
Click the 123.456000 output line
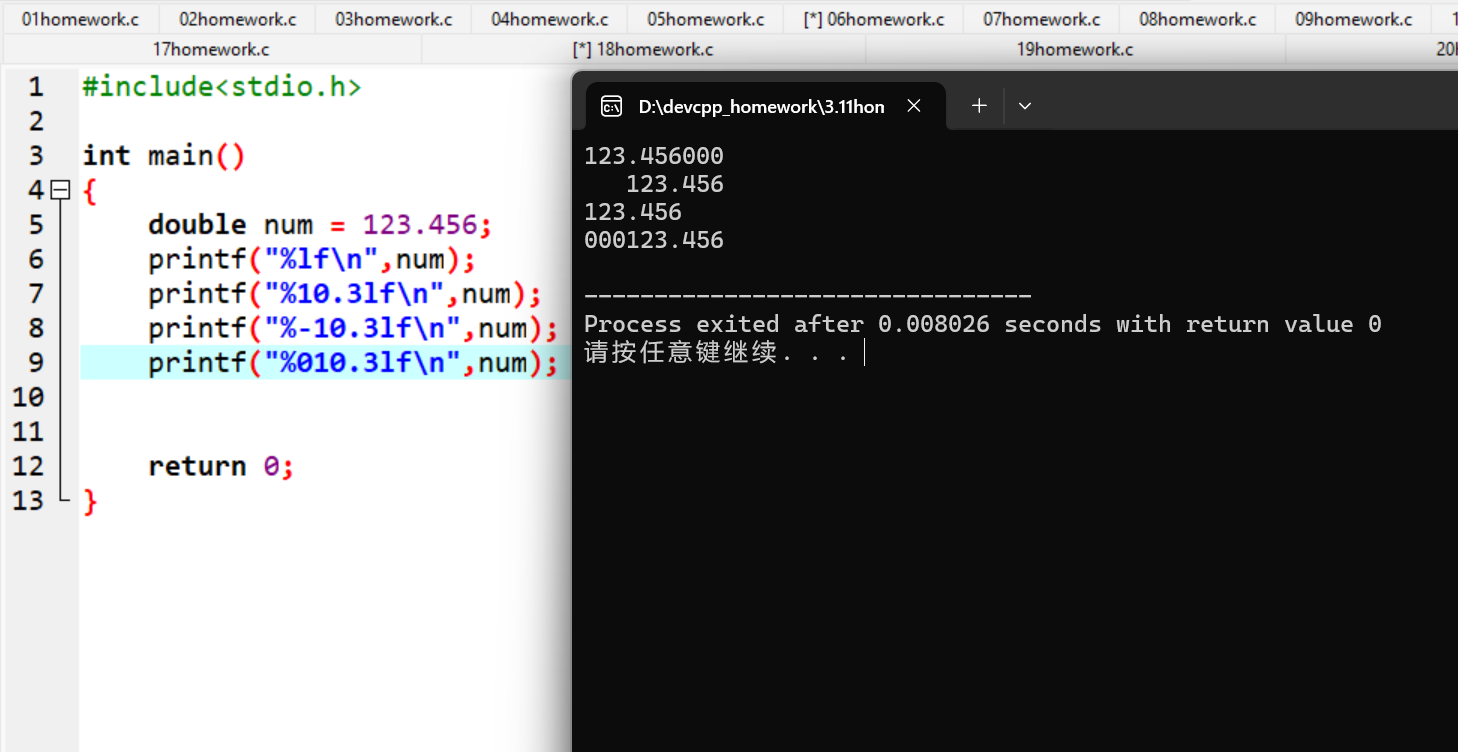(654, 156)
